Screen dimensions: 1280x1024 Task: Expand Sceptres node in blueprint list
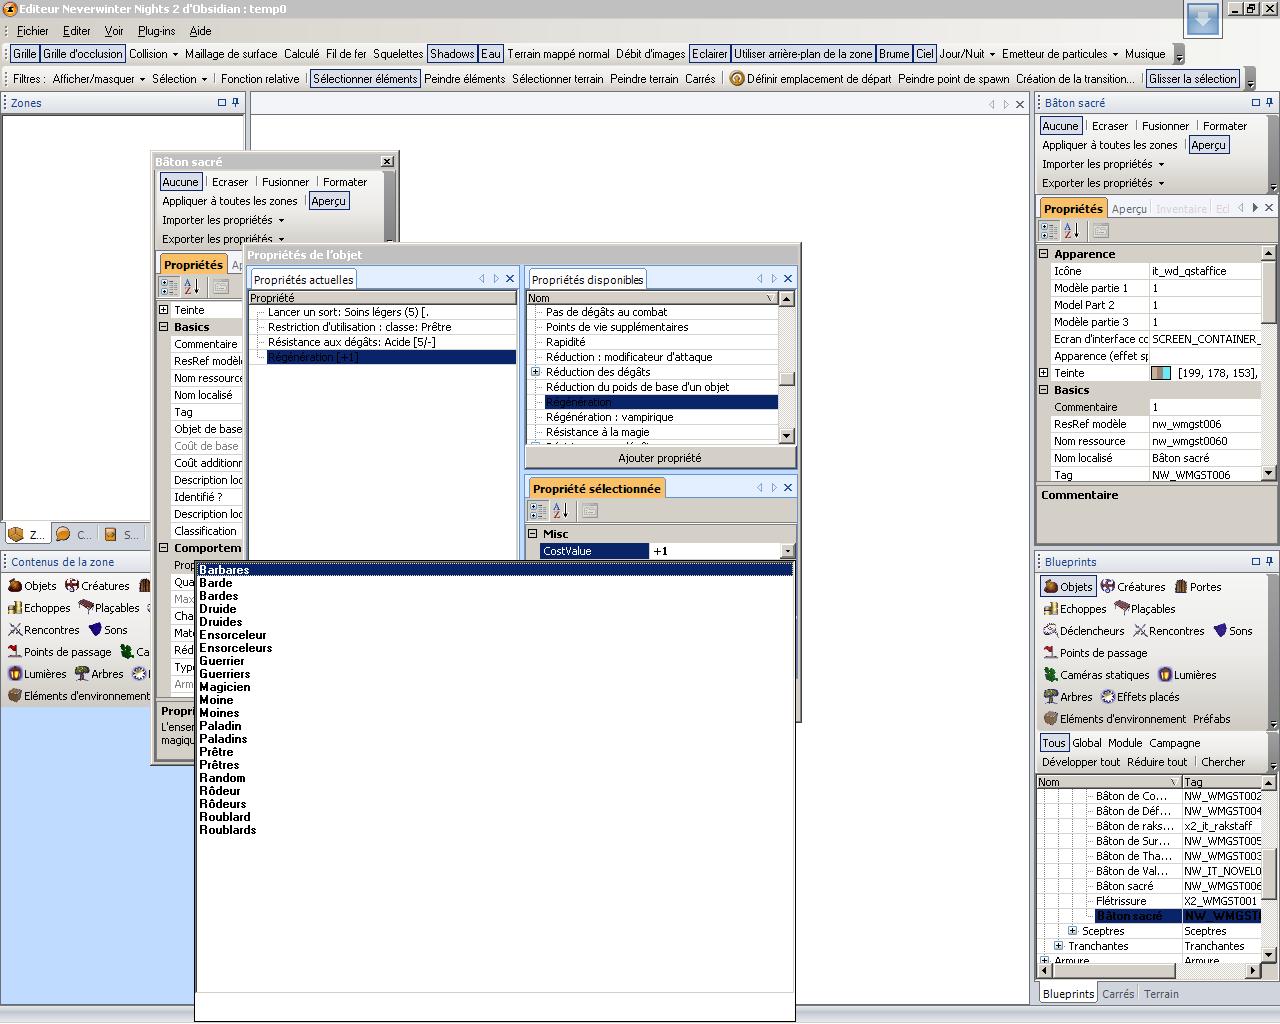click(1073, 931)
